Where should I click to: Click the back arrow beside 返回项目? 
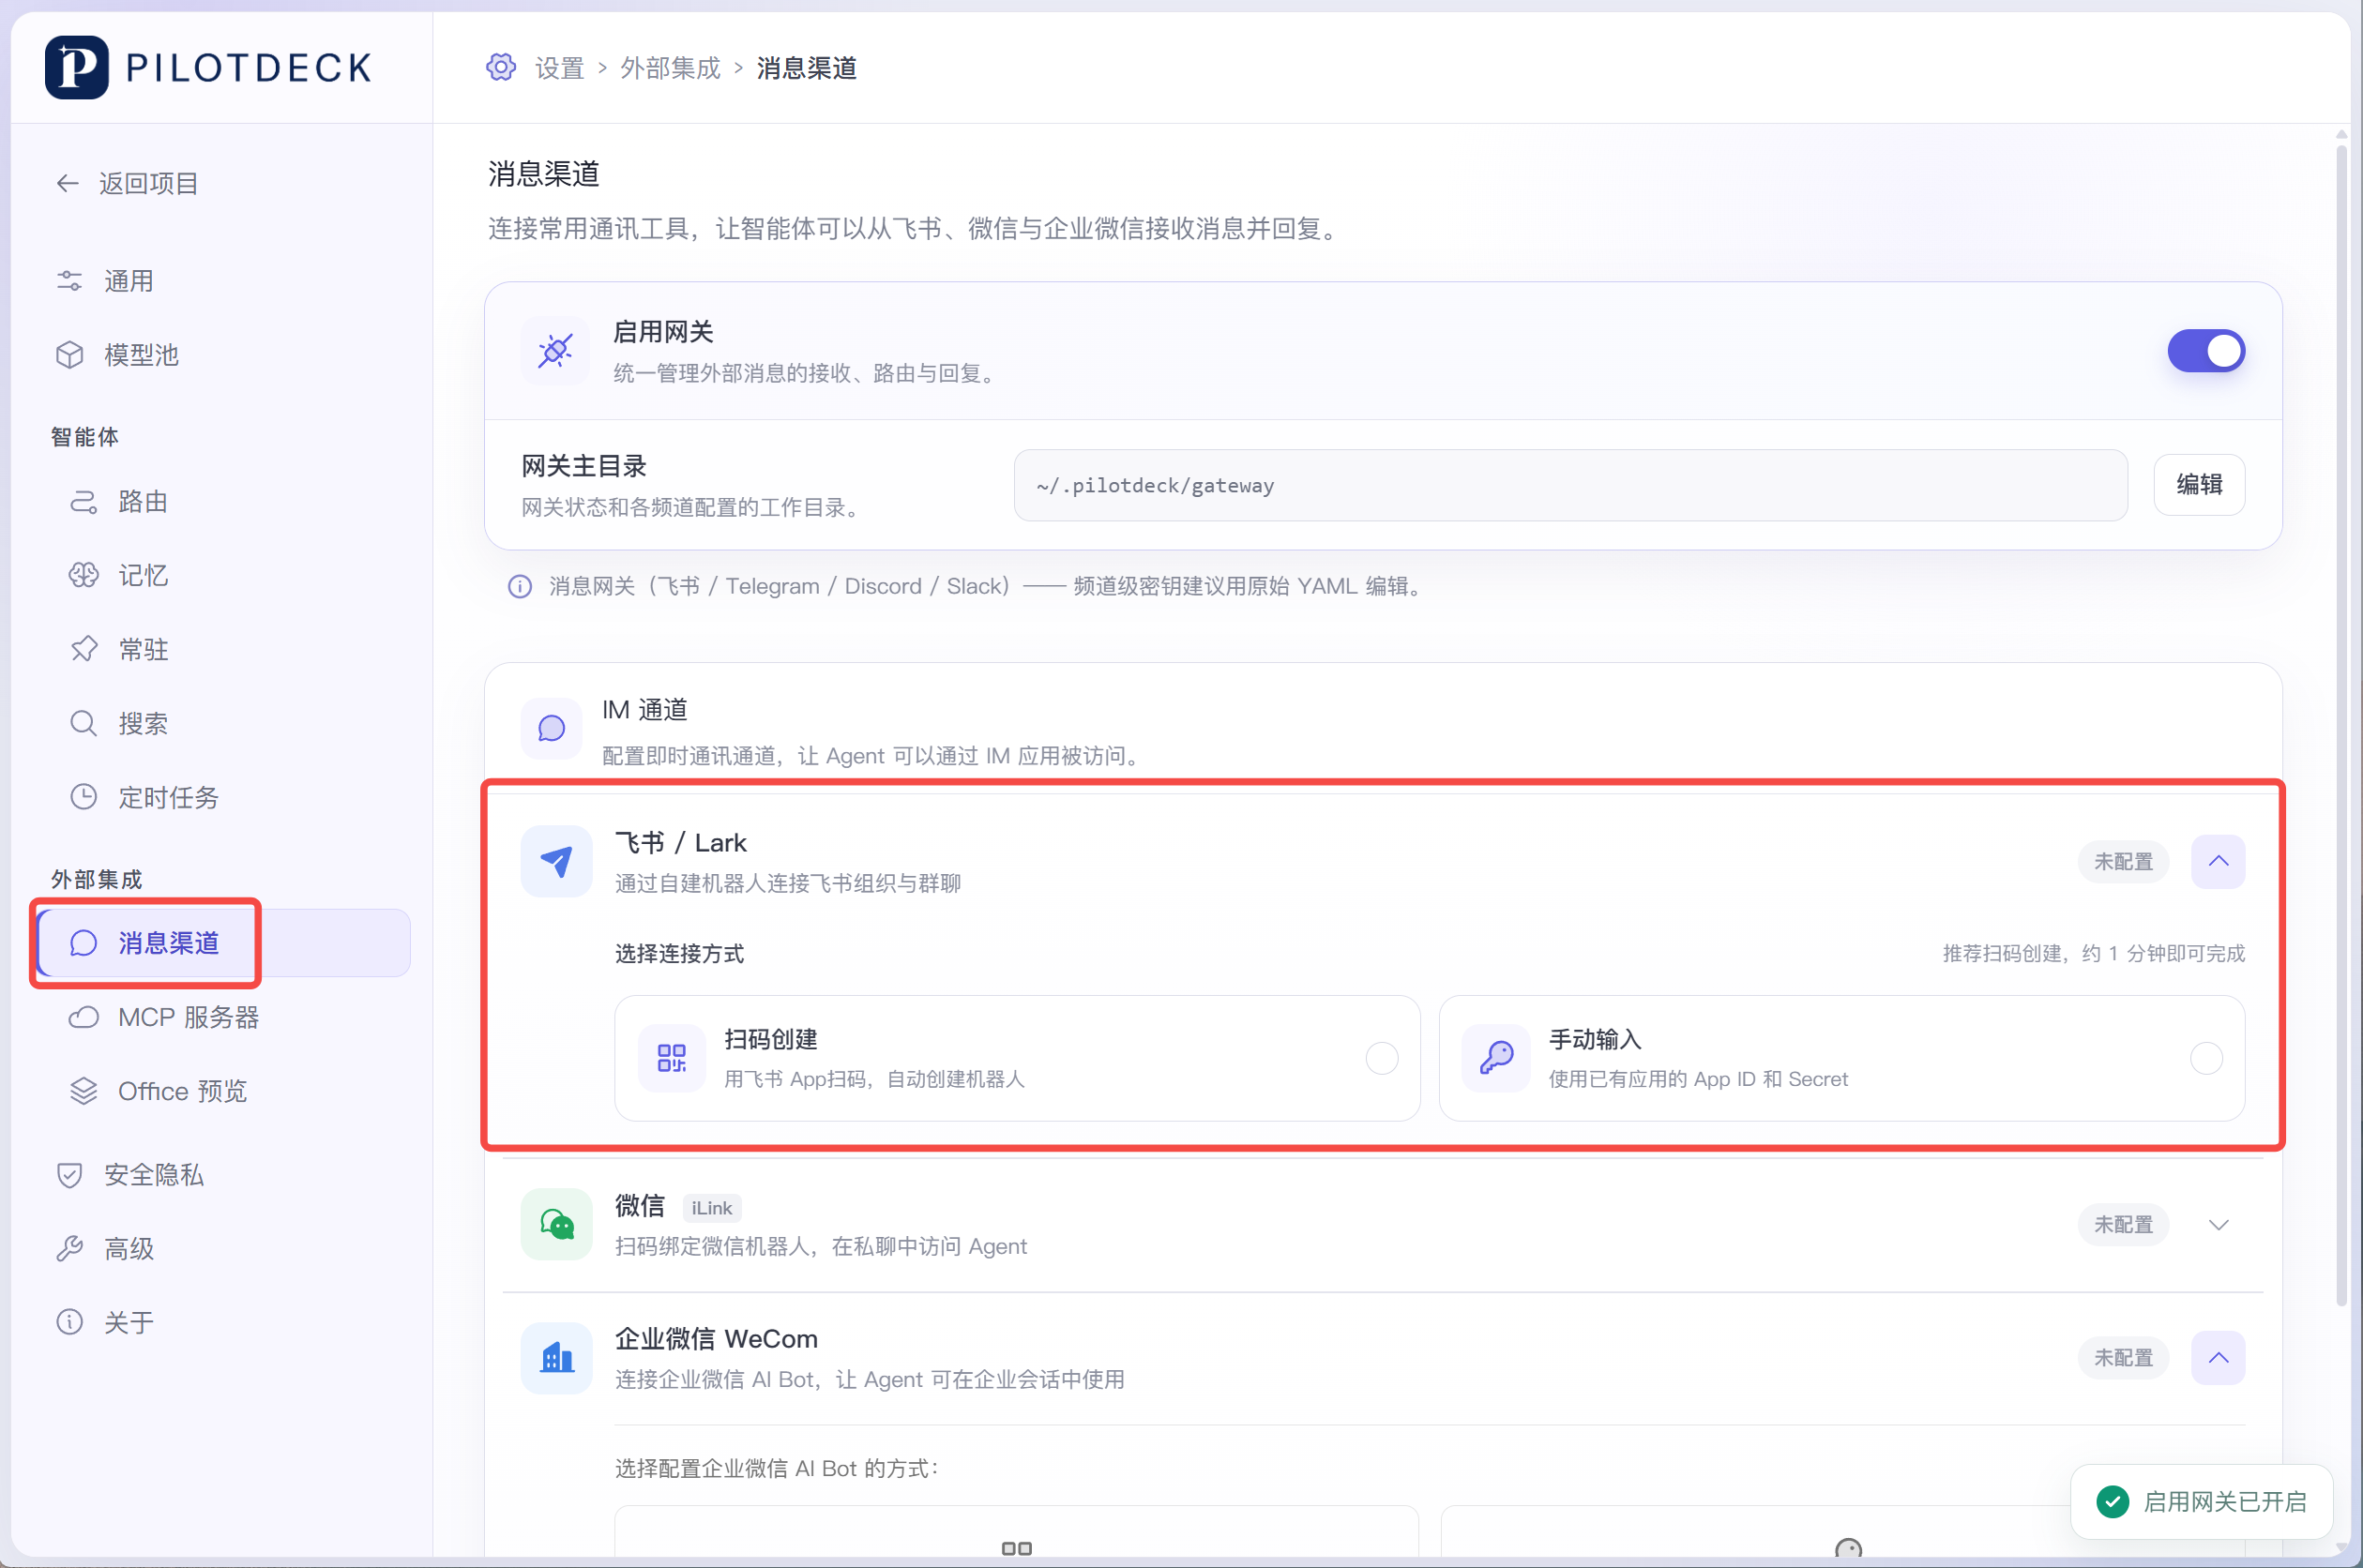pyautogui.click(x=67, y=183)
